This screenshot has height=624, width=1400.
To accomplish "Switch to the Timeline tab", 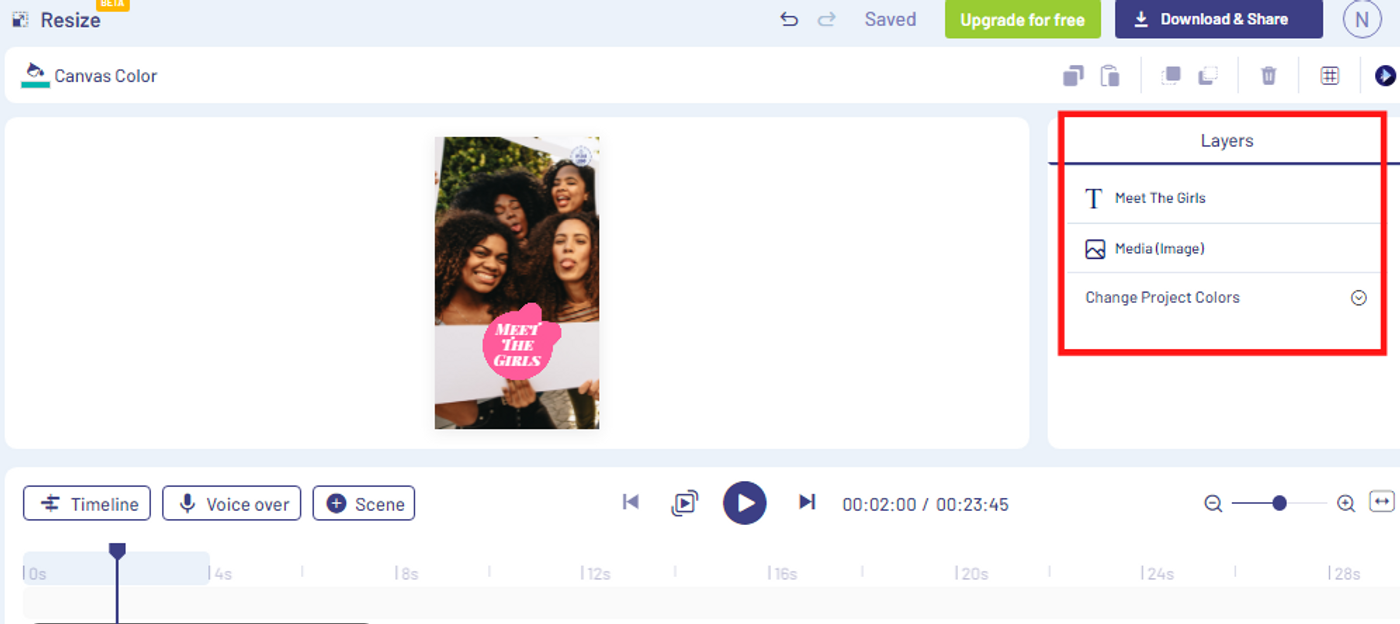I will pos(86,503).
